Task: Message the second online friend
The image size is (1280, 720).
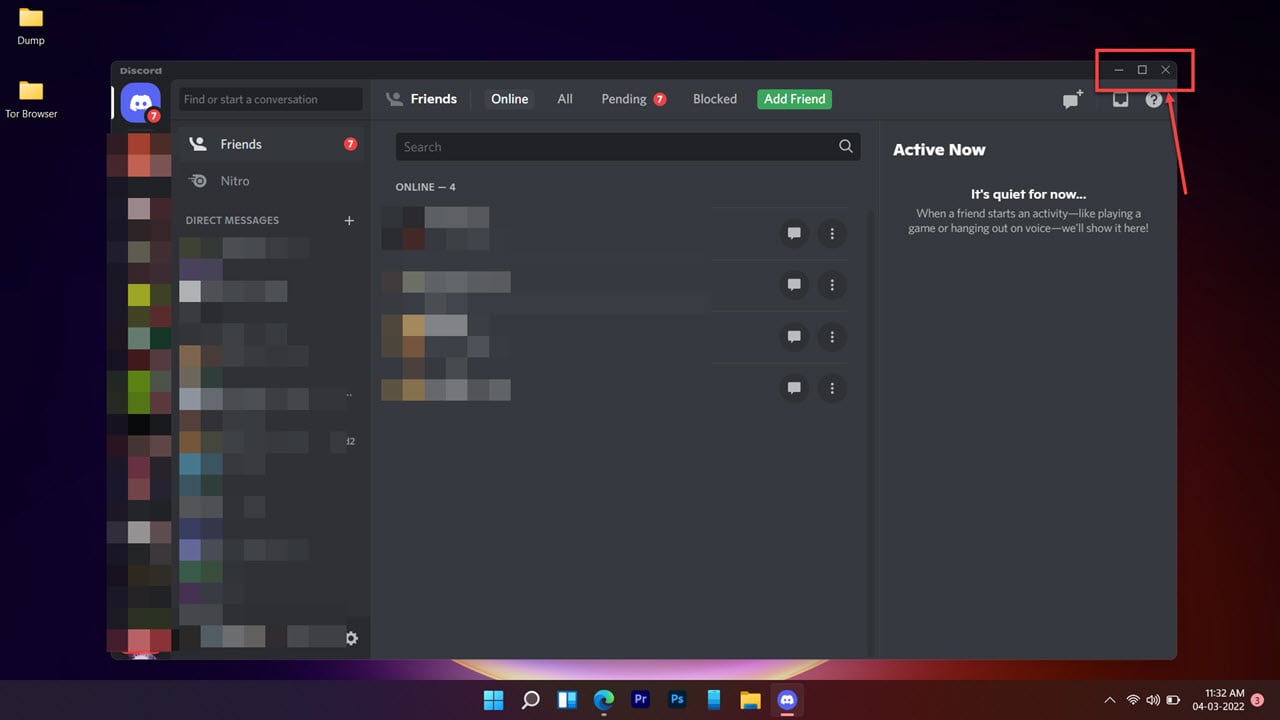Action: (794, 285)
